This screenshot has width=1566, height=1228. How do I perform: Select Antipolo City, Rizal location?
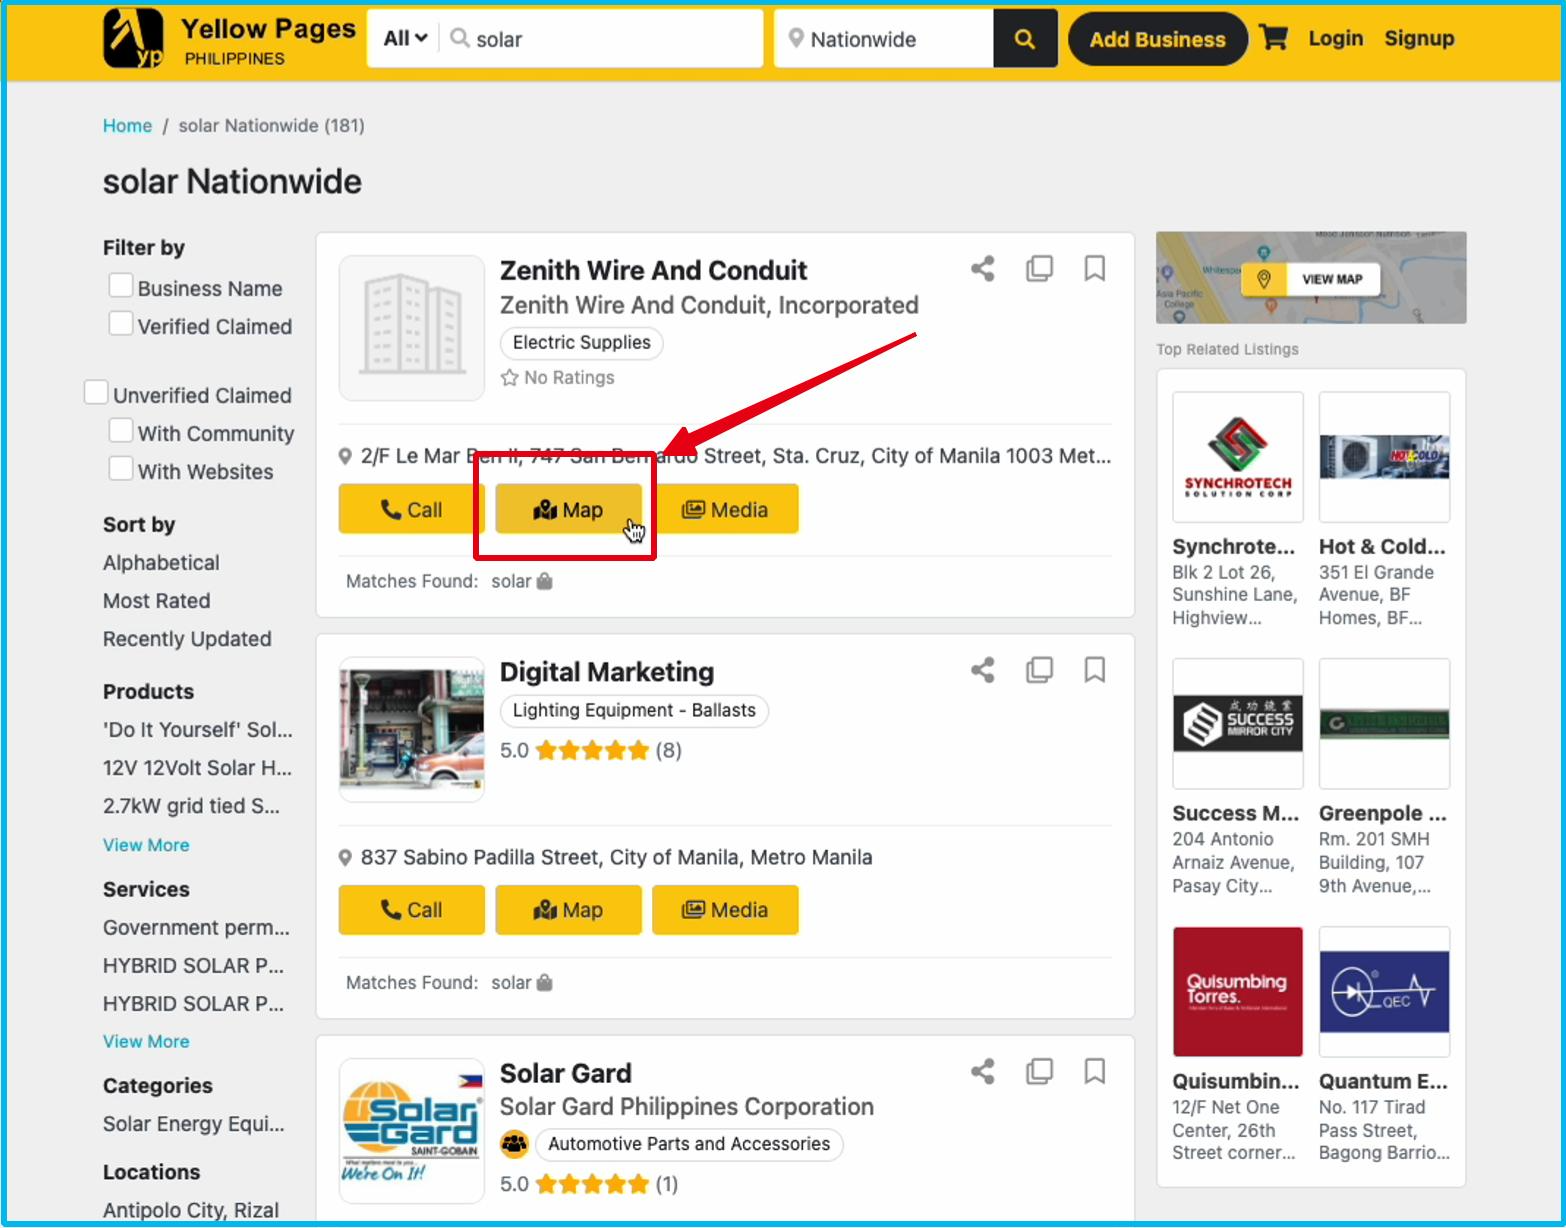tap(191, 1209)
